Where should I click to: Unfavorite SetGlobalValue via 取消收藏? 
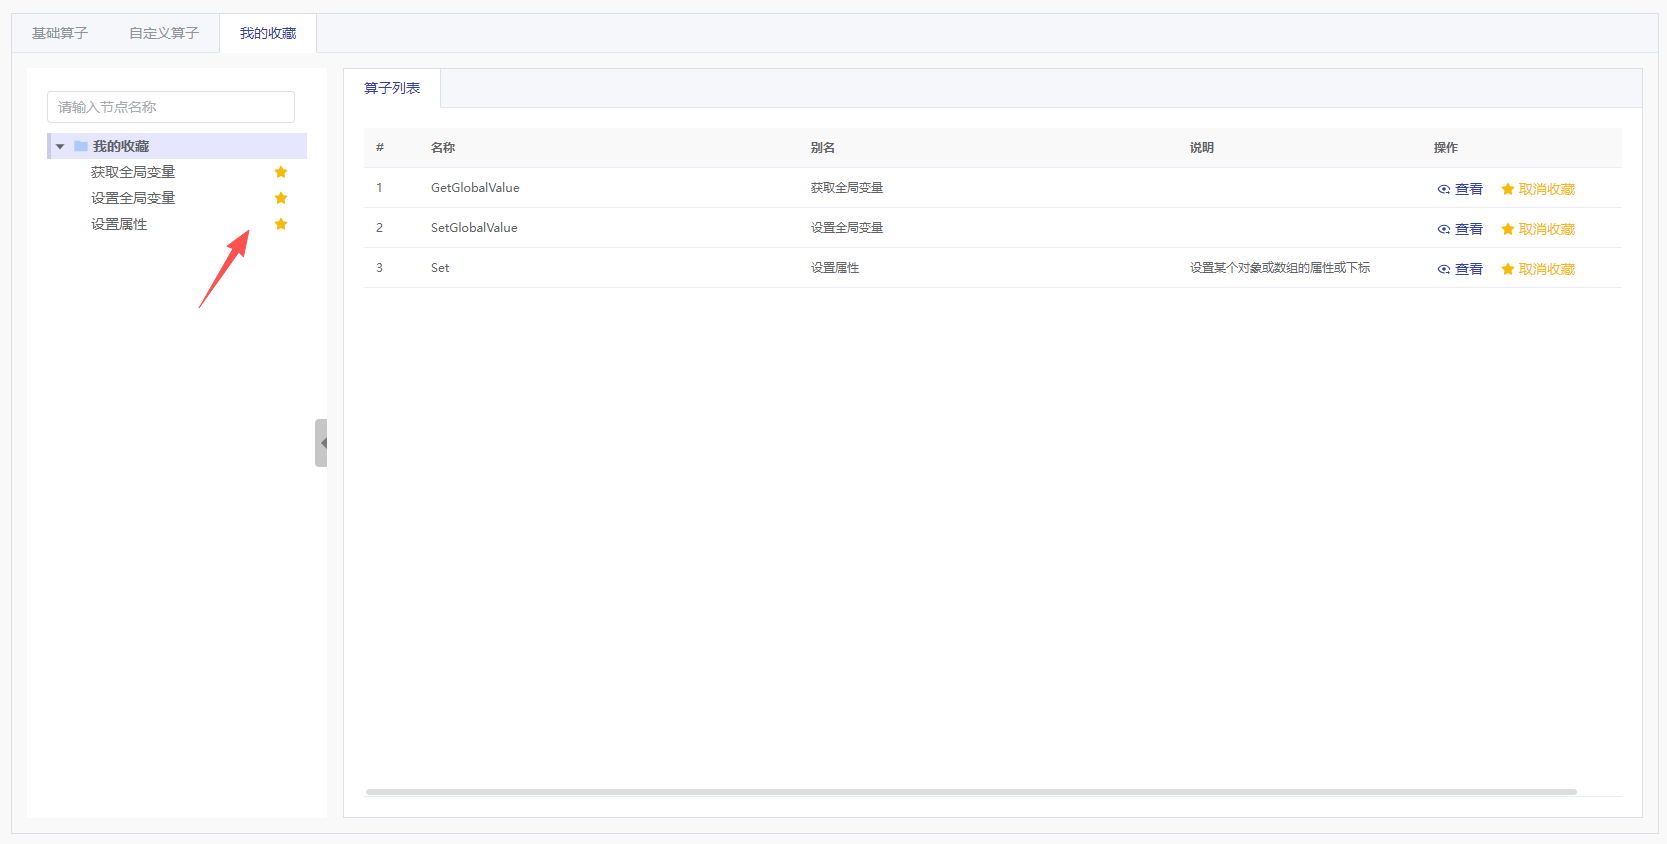point(1546,229)
